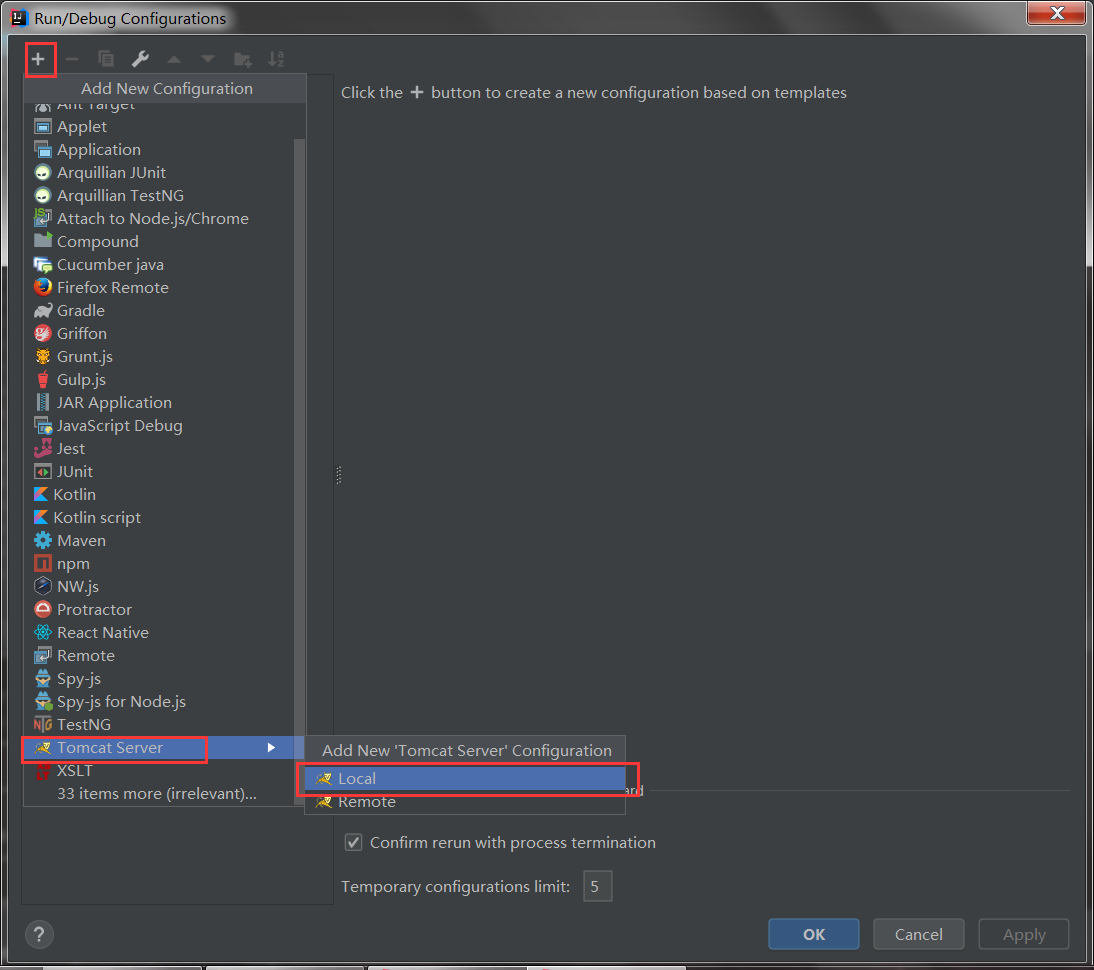This screenshot has width=1094, height=970.
Task: Open the wrench Edit Templates icon
Action: point(140,59)
